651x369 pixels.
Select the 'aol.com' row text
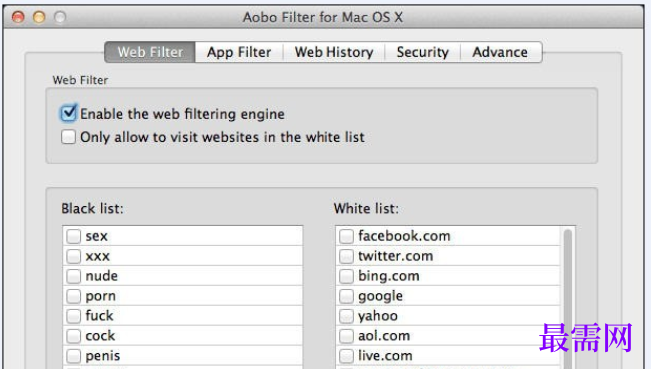pyautogui.click(x=384, y=335)
